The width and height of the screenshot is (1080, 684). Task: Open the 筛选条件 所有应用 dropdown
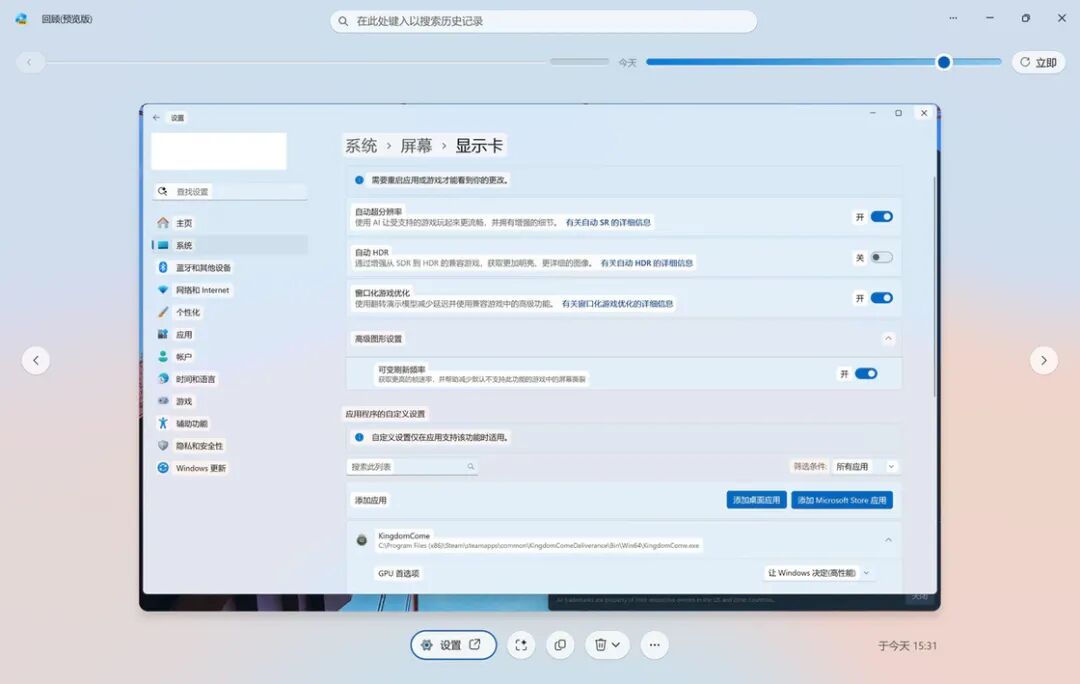(x=864, y=466)
